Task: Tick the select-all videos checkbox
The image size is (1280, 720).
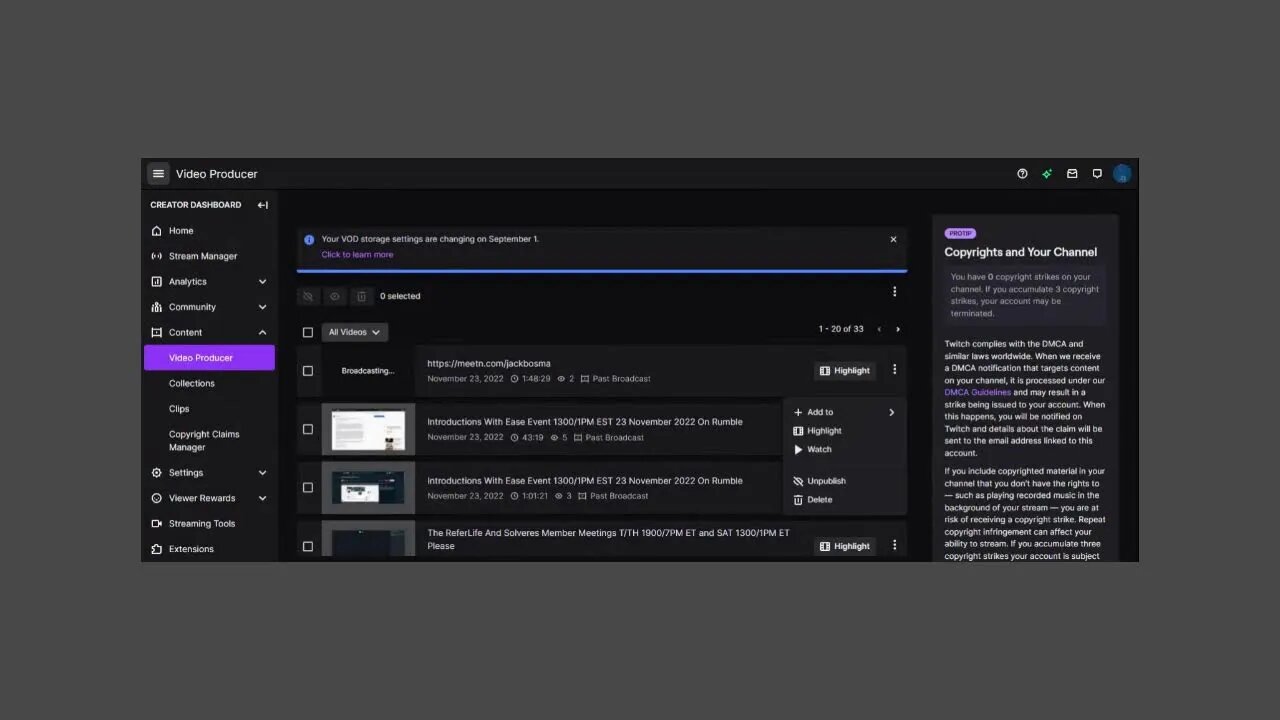Action: tap(308, 333)
